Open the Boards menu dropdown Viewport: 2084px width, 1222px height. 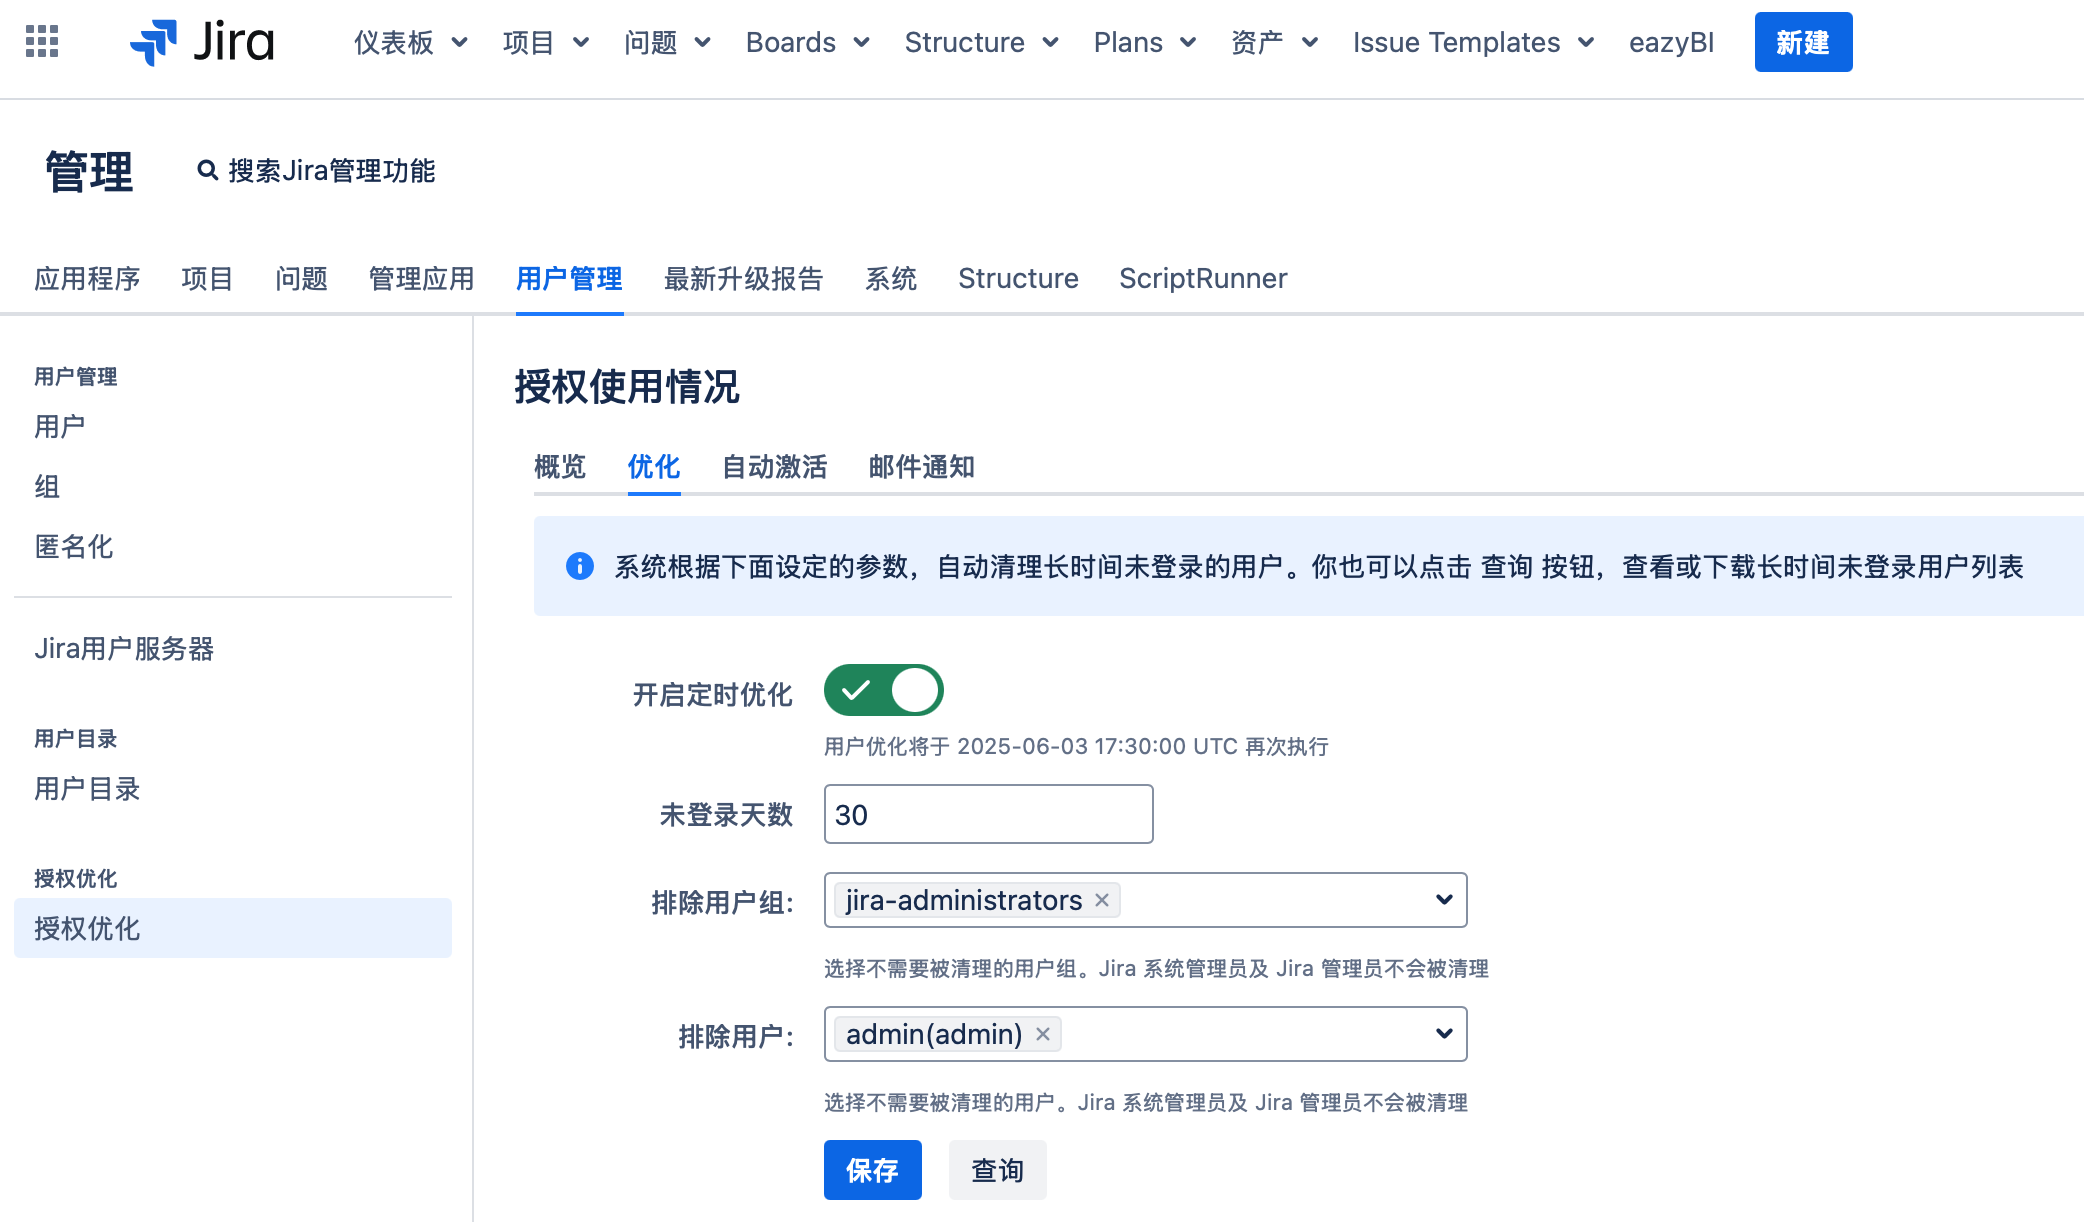[x=807, y=42]
